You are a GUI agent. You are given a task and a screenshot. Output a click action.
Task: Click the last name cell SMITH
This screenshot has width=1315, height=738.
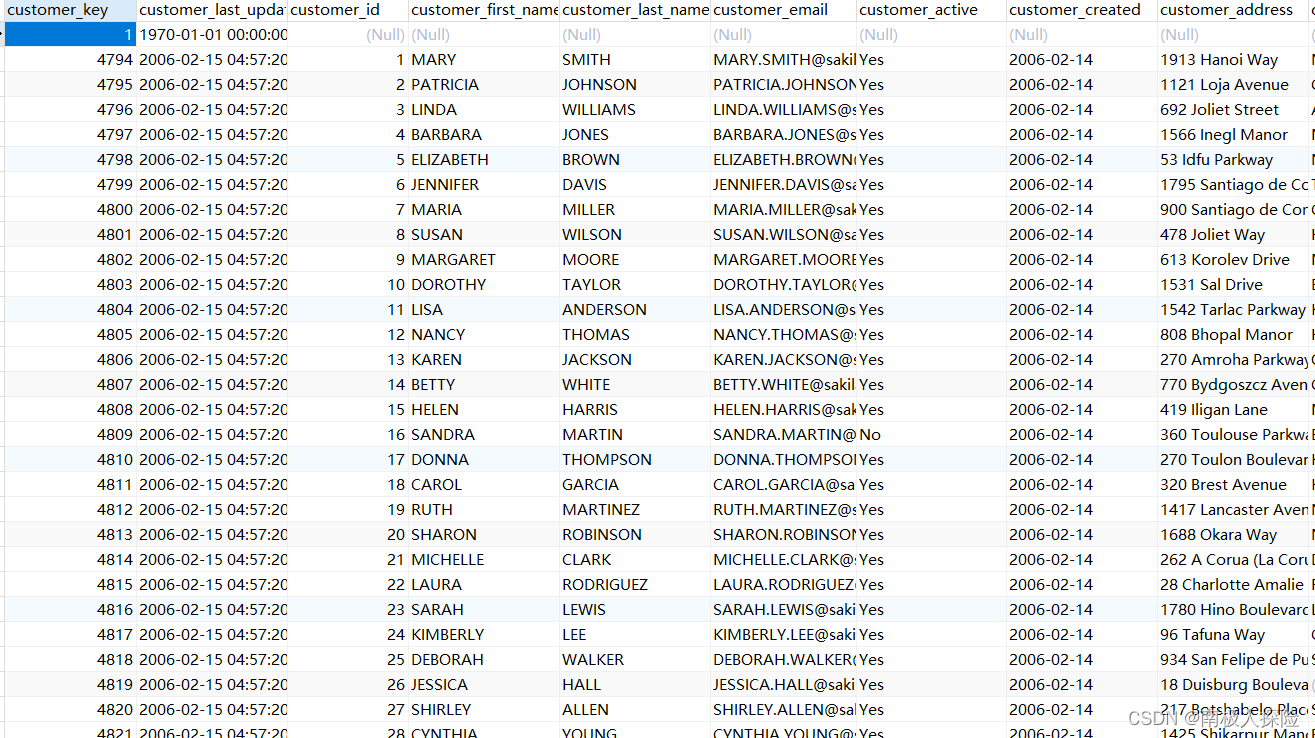point(635,59)
